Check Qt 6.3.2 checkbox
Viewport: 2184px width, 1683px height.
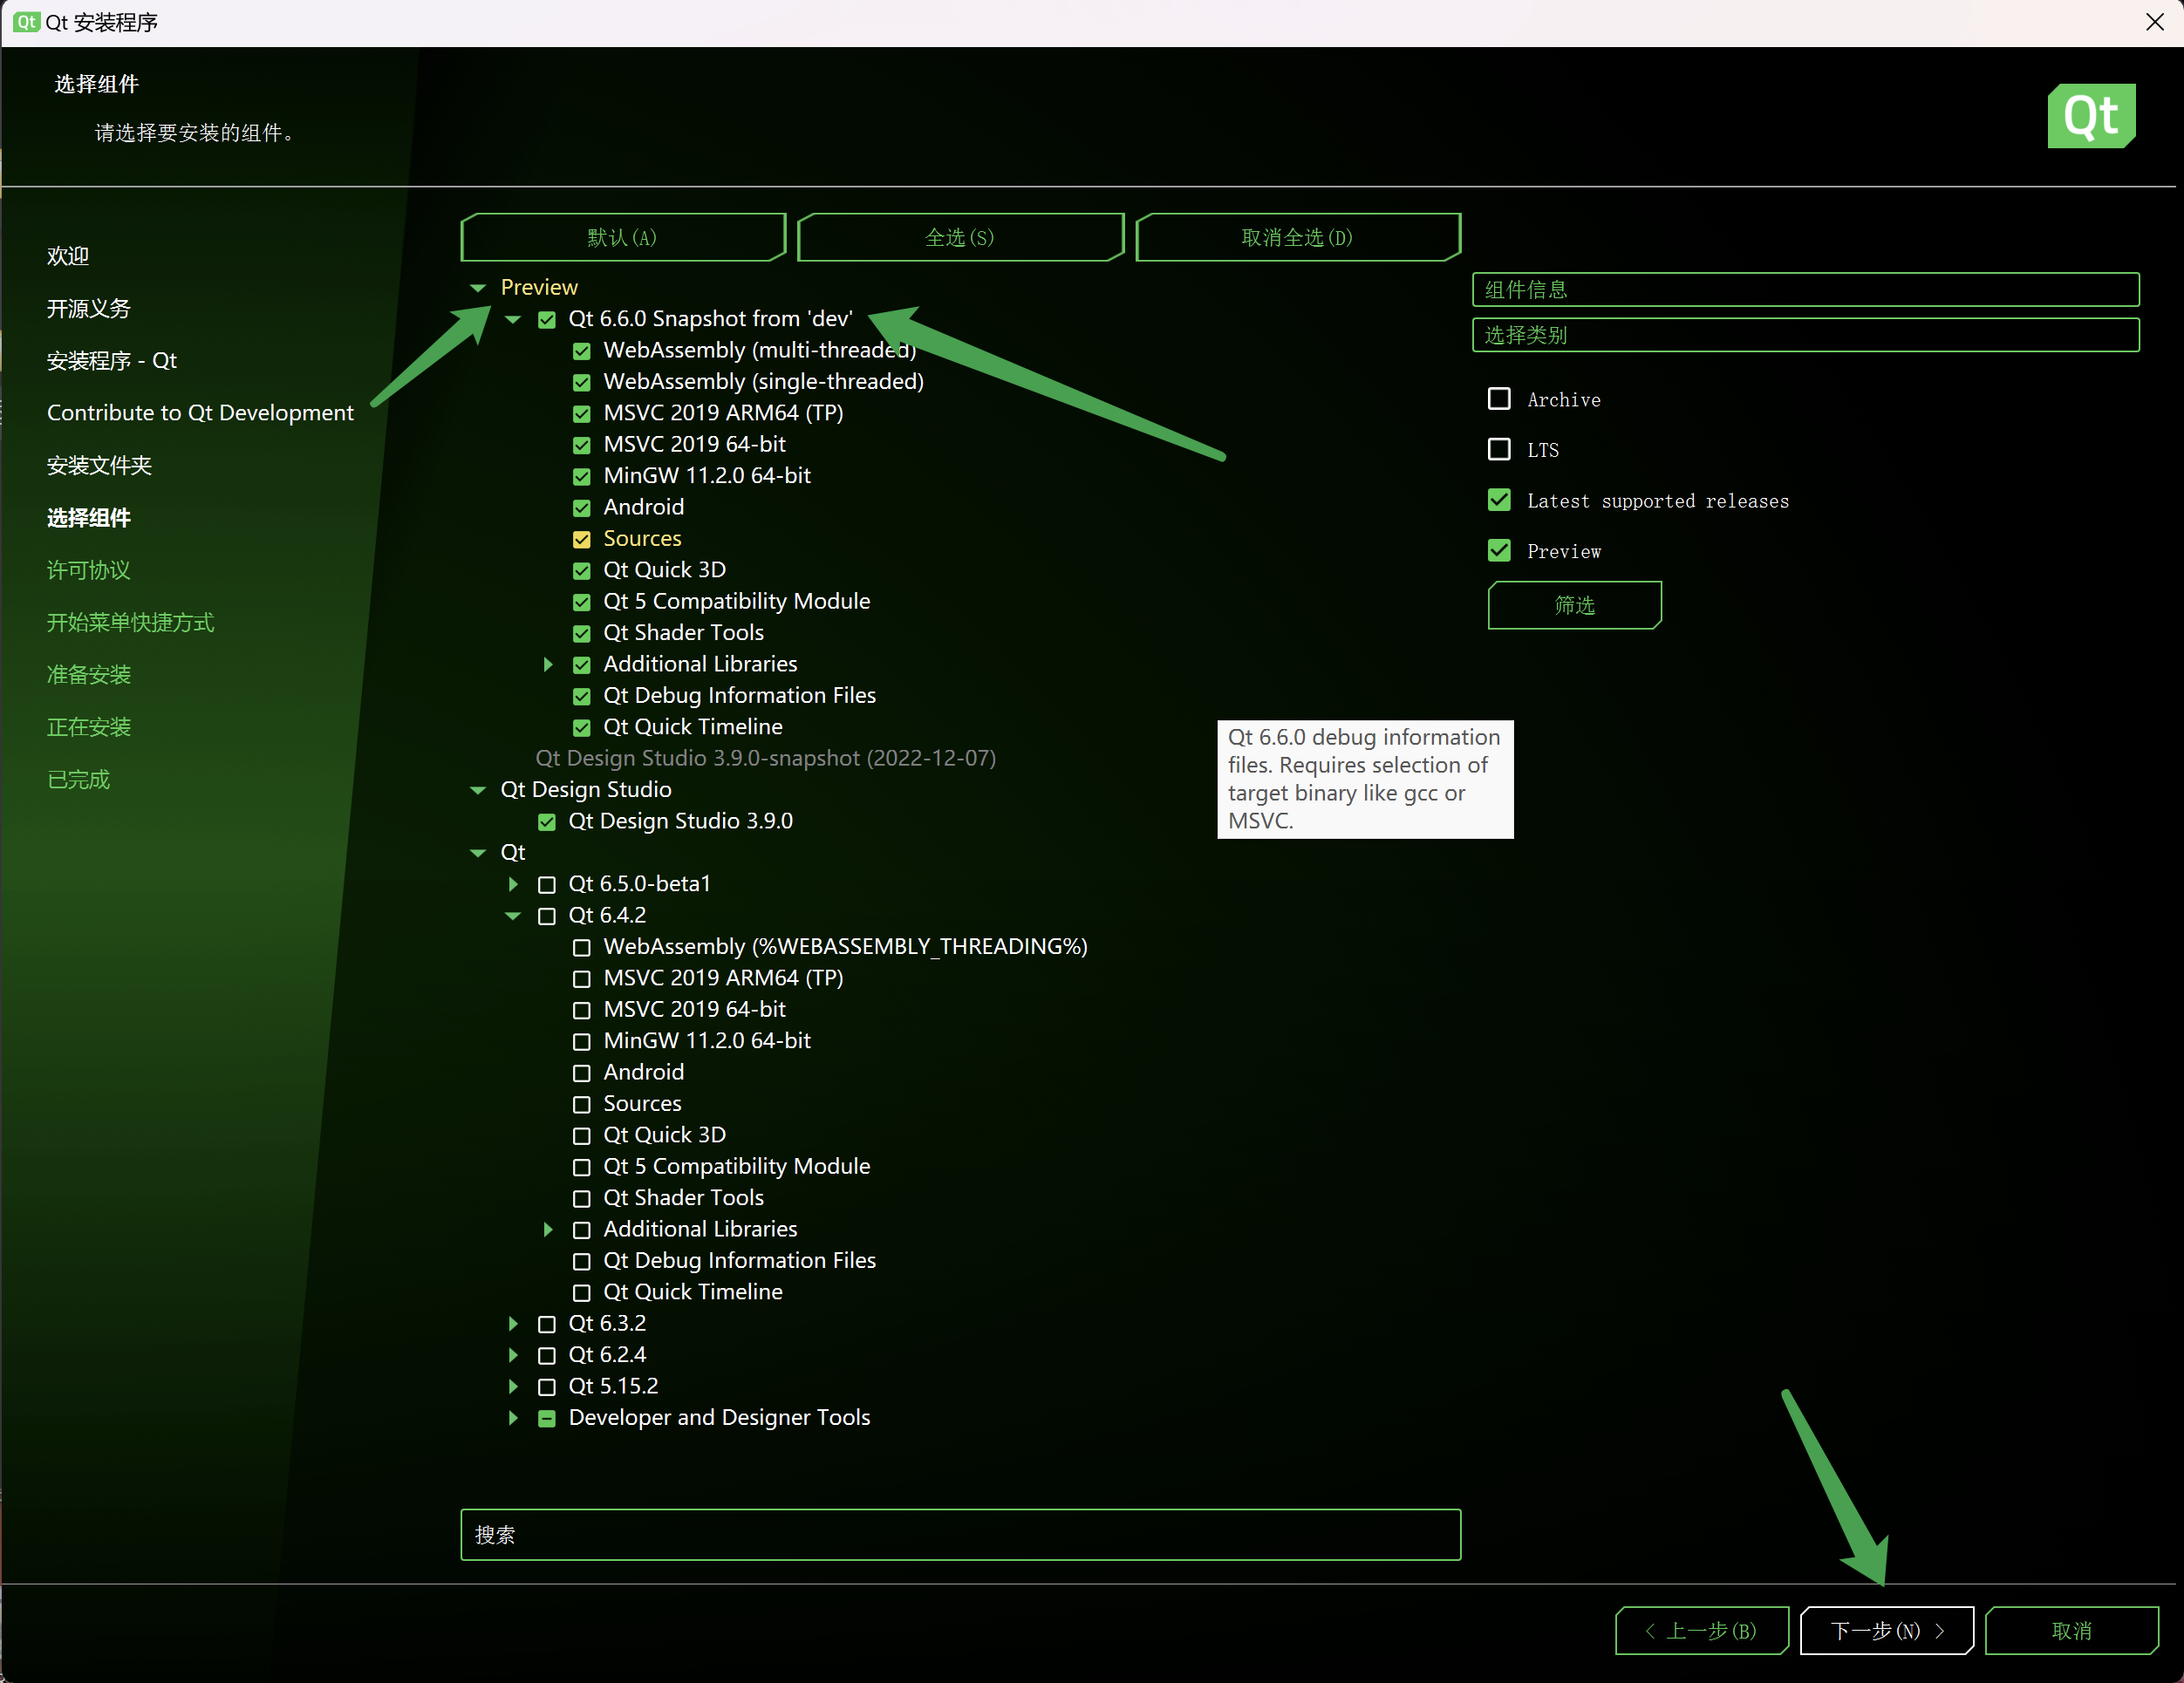(547, 1324)
